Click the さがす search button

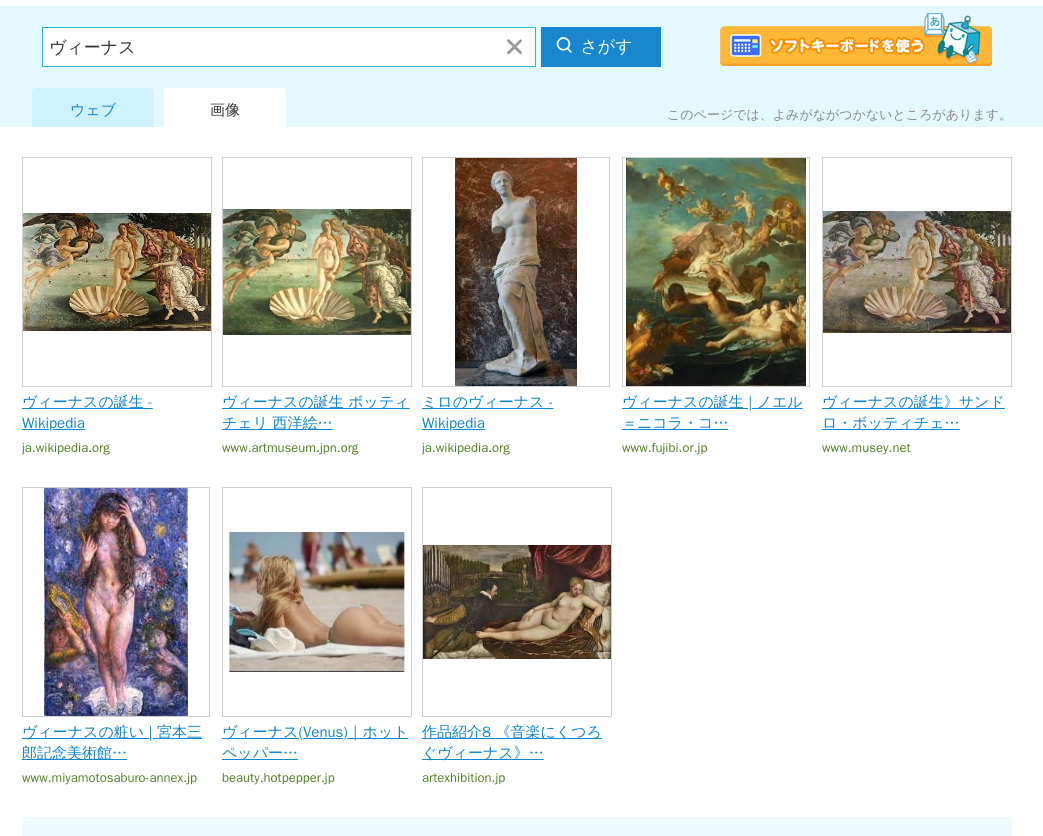click(x=601, y=47)
